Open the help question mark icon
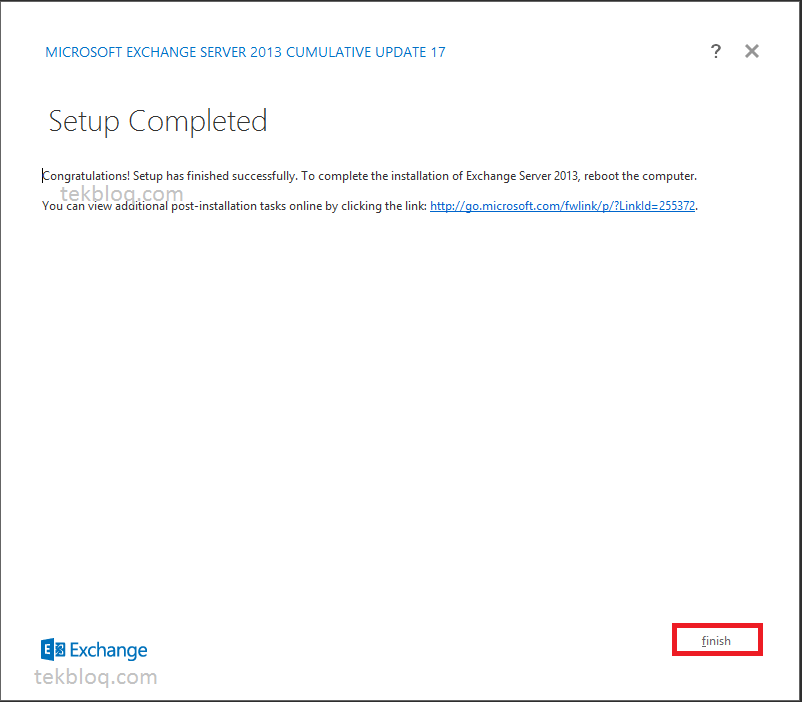 point(716,51)
